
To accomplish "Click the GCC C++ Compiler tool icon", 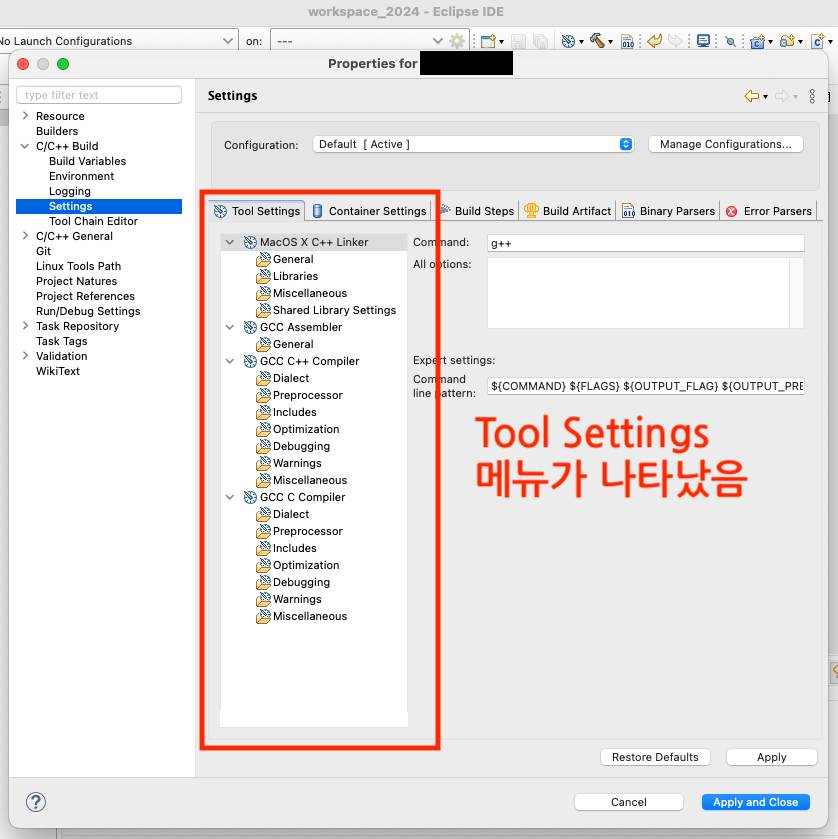I will click(x=250, y=361).
